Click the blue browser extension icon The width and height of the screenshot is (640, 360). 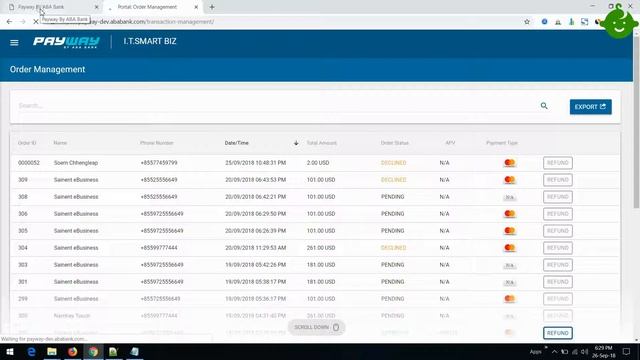click(544, 22)
